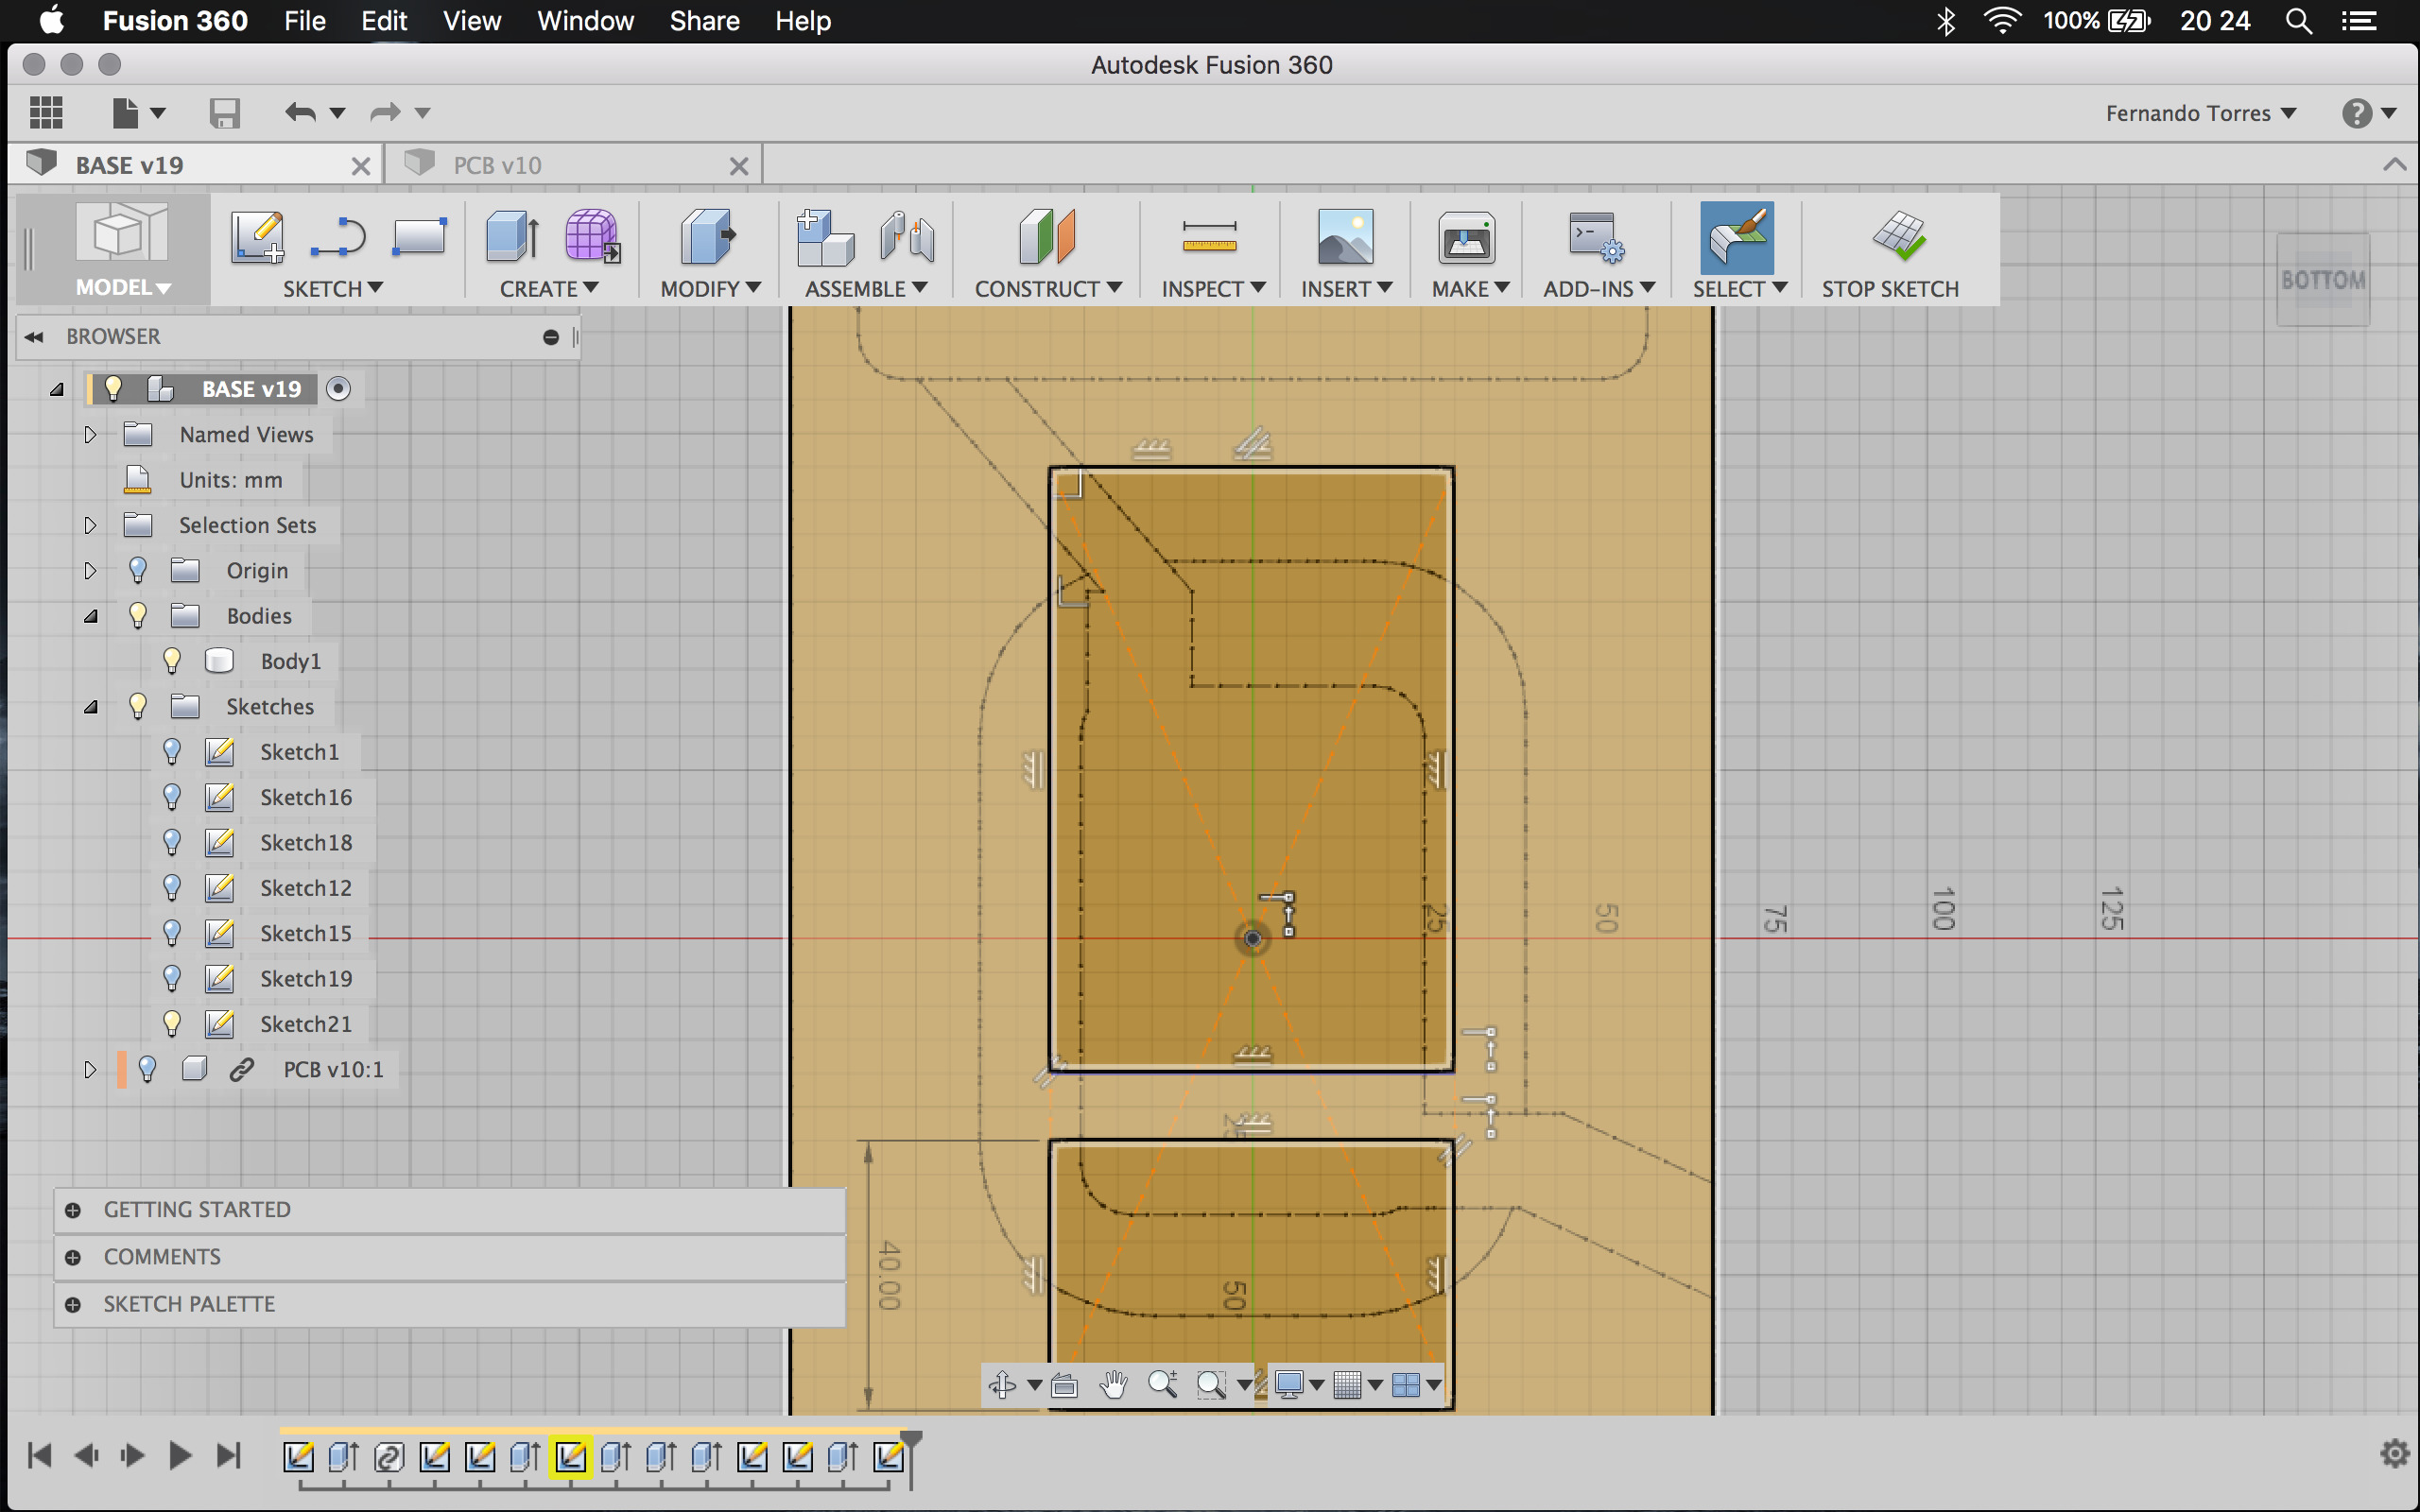Switch to the PCB v10 tab
Screen dimensions: 2420x1512
(575, 165)
